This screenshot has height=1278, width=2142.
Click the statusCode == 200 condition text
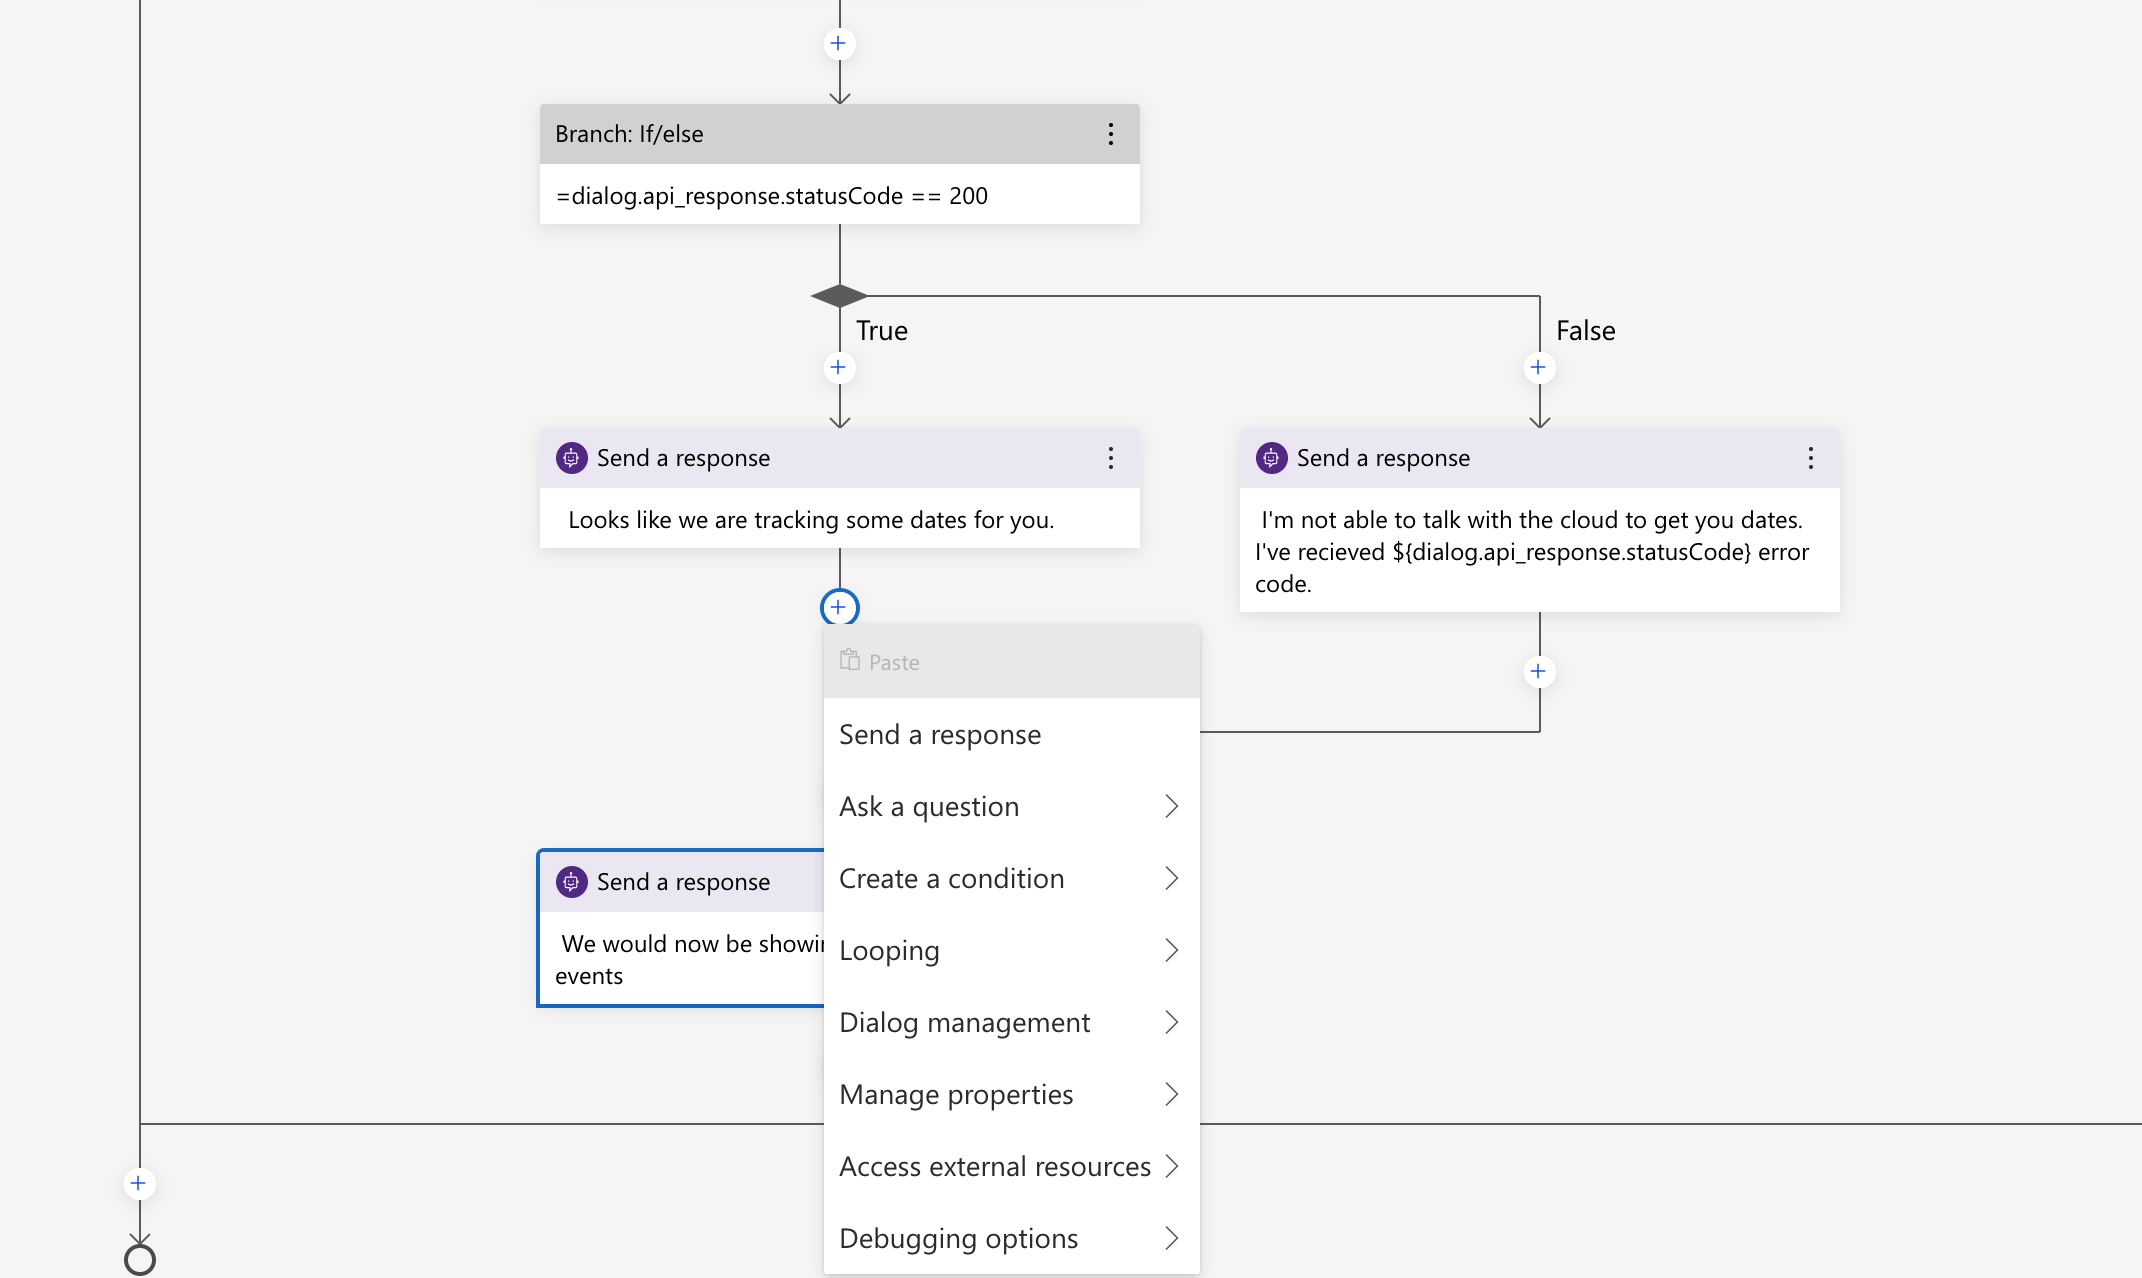point(772,196)
